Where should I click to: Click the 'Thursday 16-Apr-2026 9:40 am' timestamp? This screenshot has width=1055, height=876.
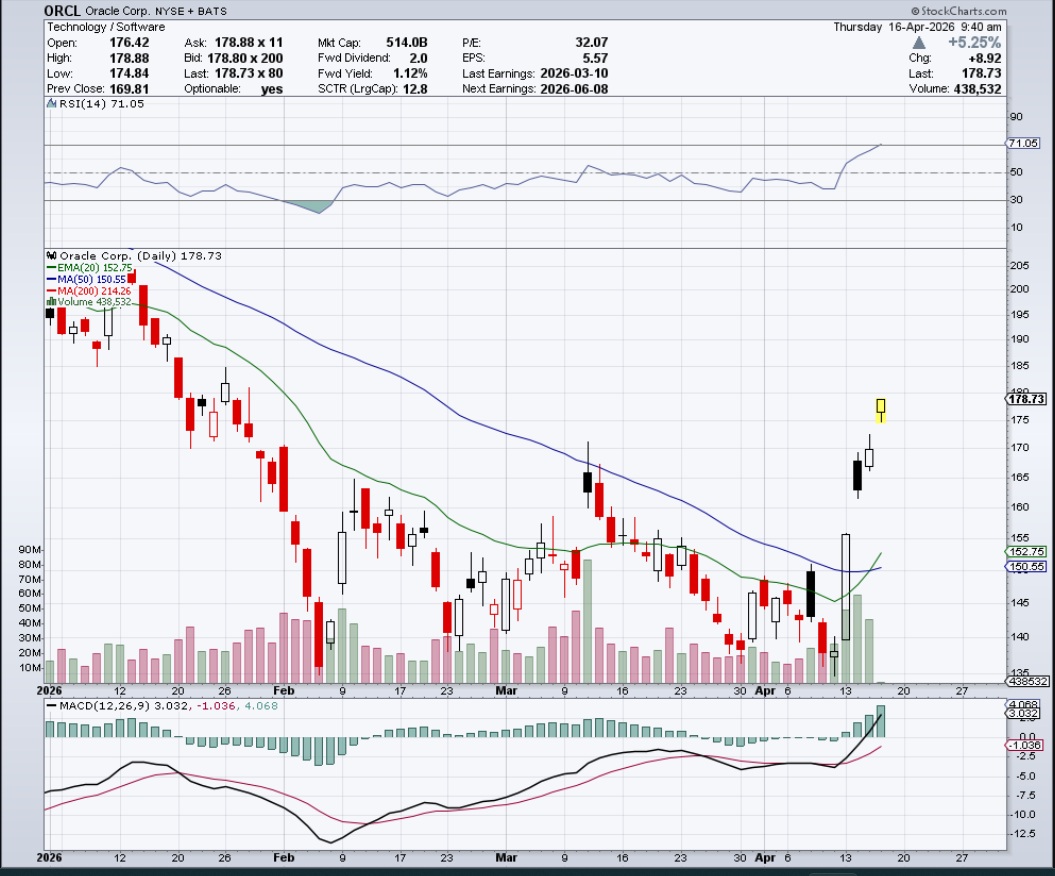pyautogui.click(x=917, y=27)
